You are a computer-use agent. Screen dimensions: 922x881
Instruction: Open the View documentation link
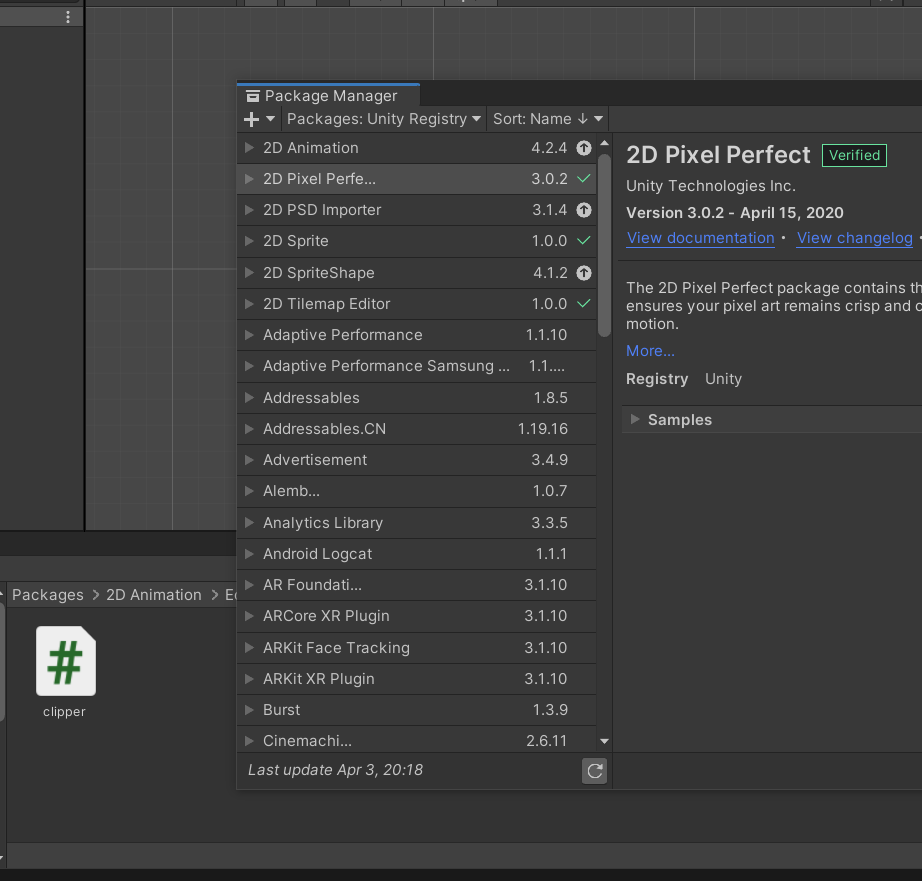point(700,238)
